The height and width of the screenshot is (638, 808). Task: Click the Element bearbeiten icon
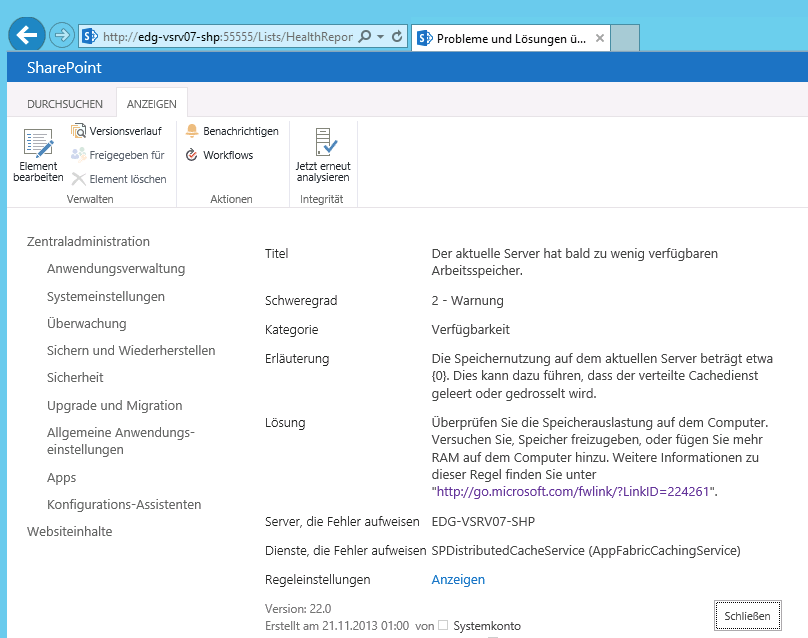point(38,143)
